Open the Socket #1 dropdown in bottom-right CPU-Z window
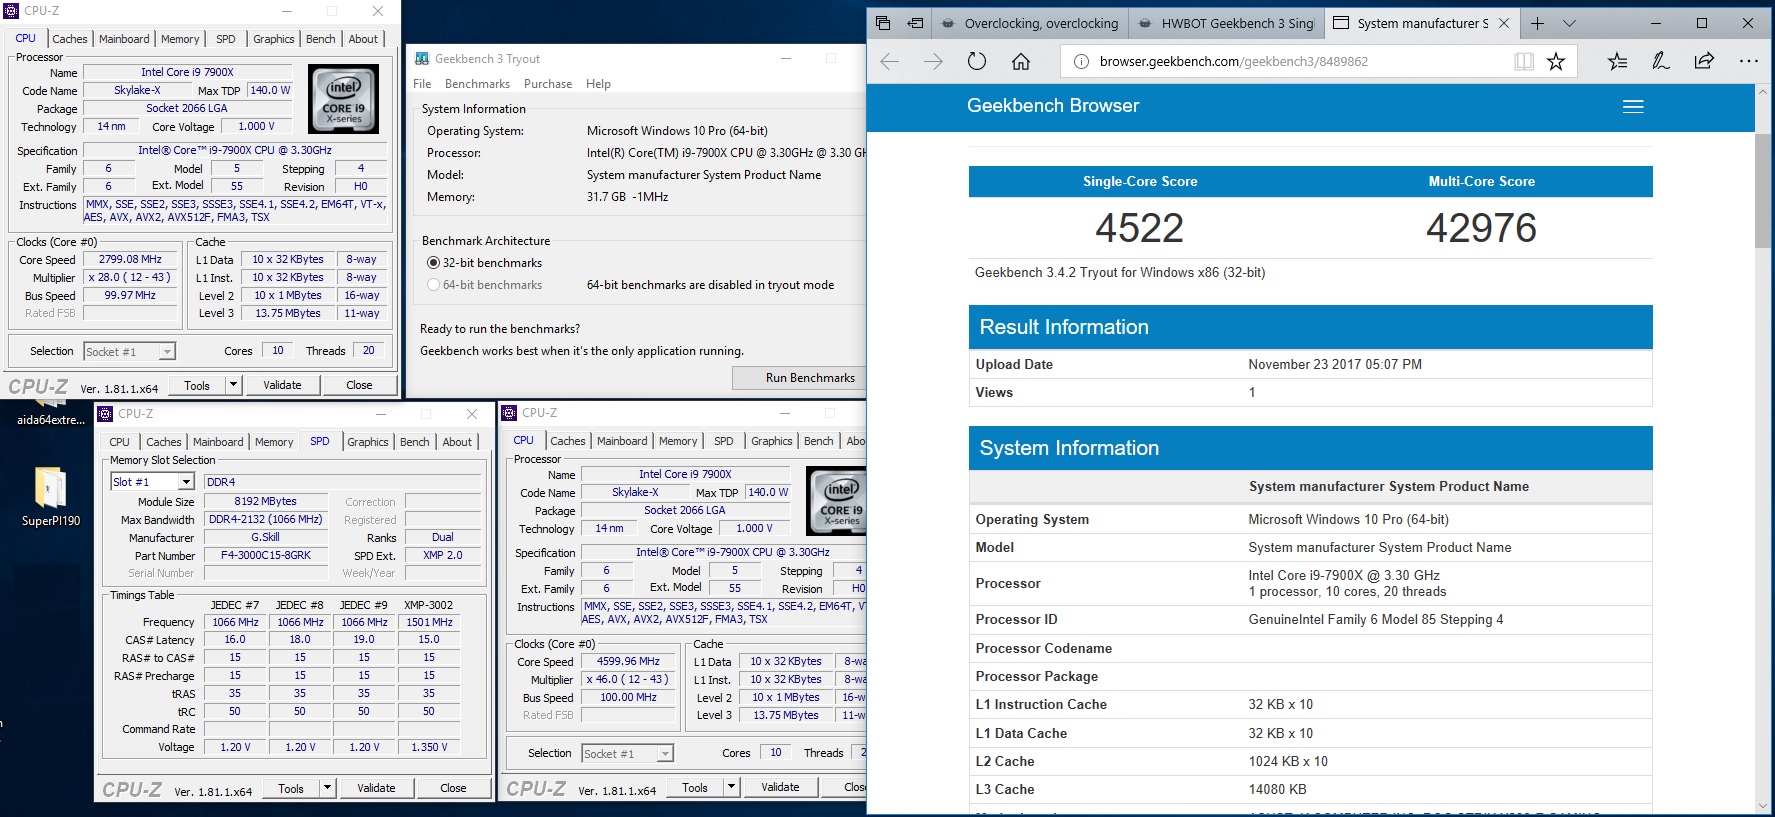The image size is (1775, 817). pyautogui.click(x=666, y=754)
